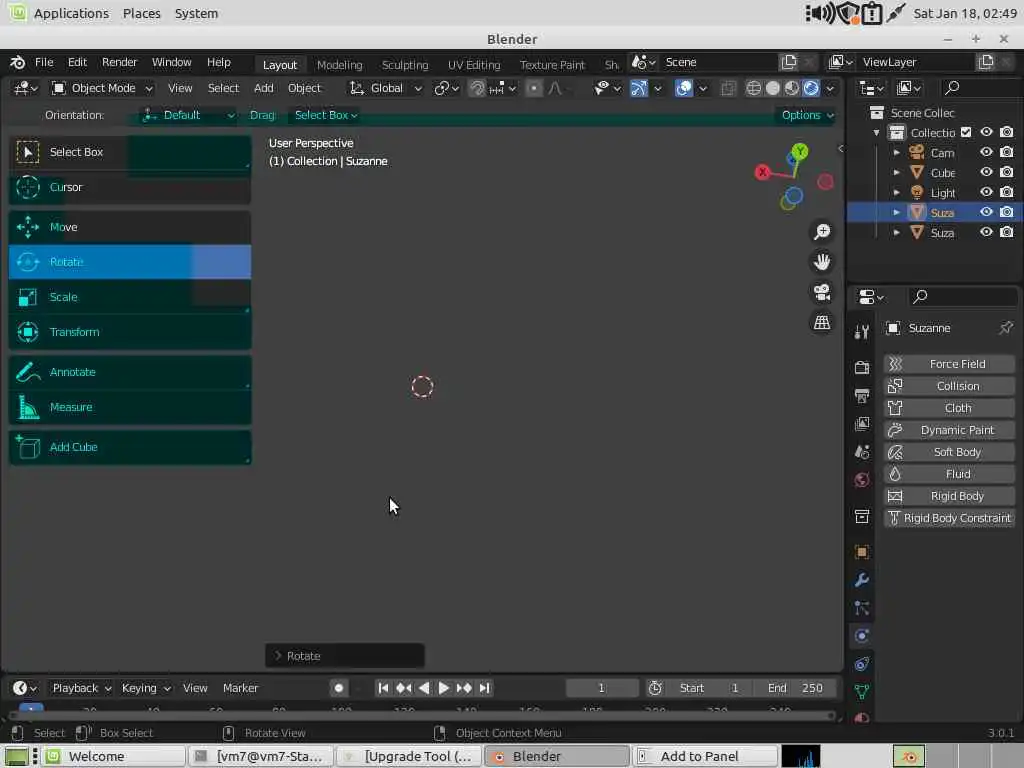
Task: Open the Output properties tab
Action: tap(862, 396)
